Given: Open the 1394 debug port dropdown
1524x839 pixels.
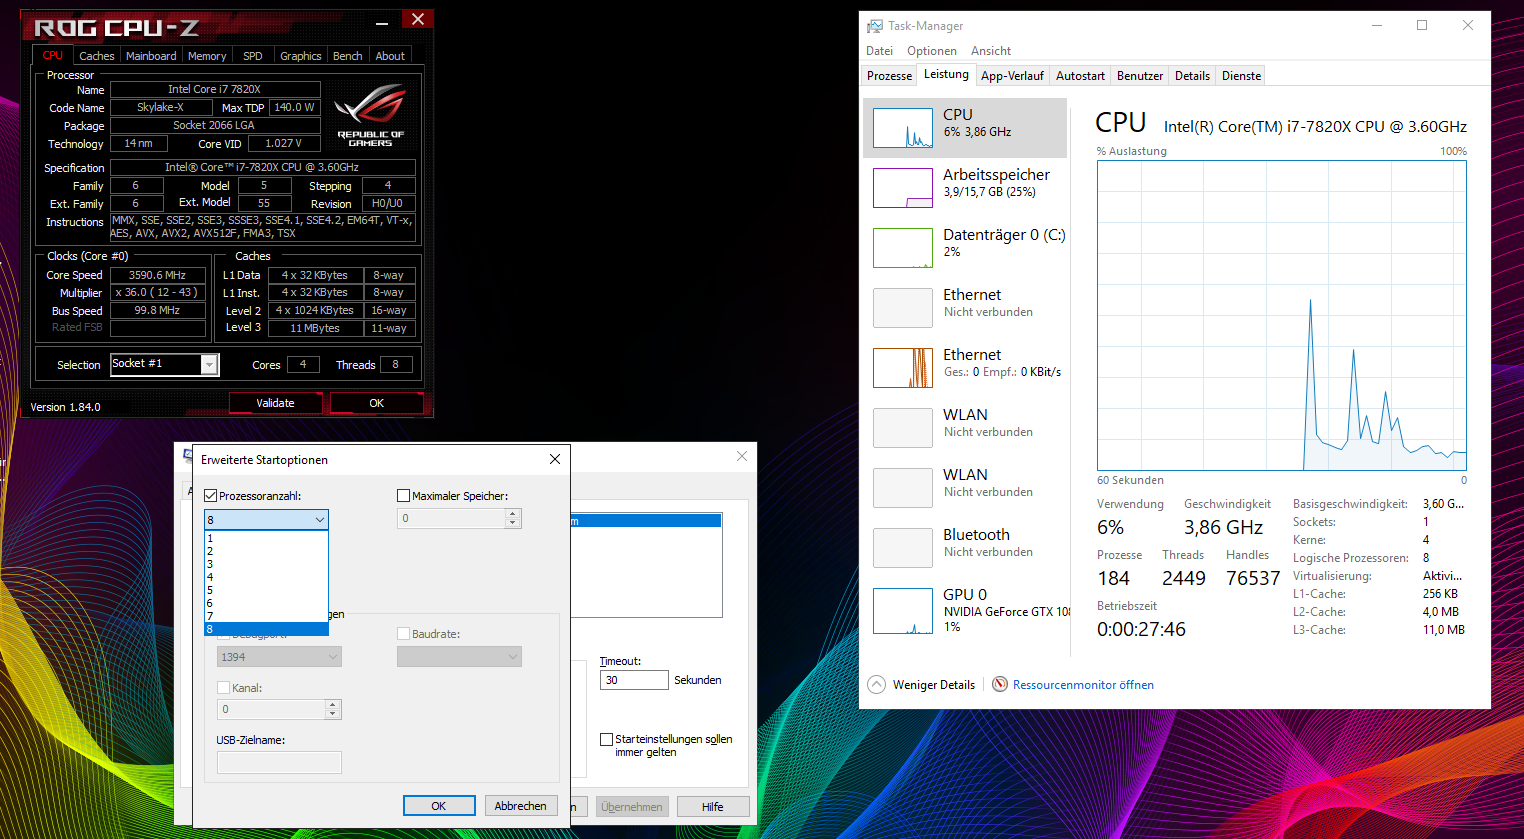Looking at the screenshot, I should pyautogui.click(x=279, y=657).
